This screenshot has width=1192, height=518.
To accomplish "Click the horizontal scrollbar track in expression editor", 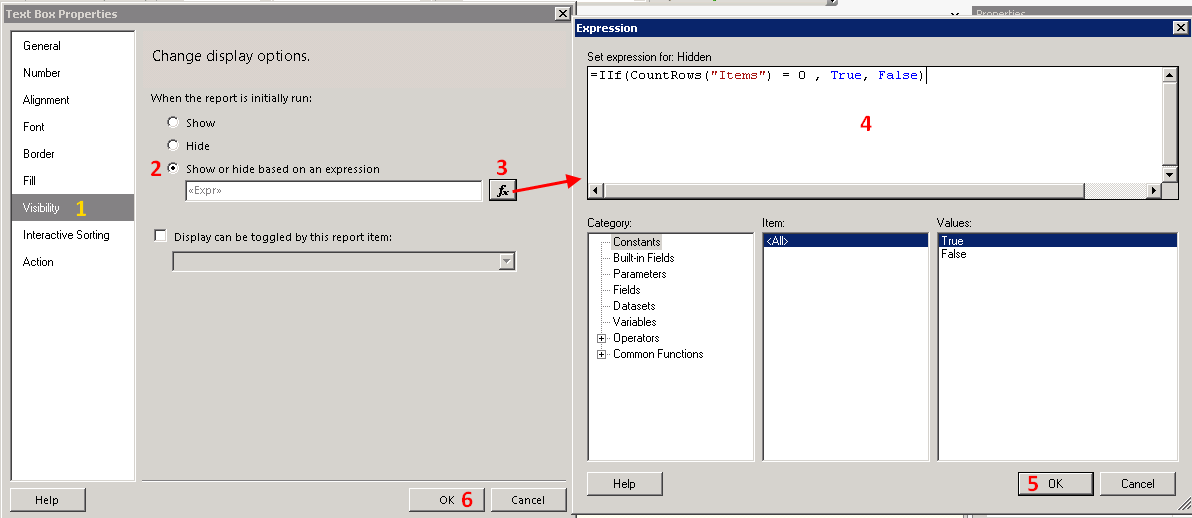I will coord(1115,191).
